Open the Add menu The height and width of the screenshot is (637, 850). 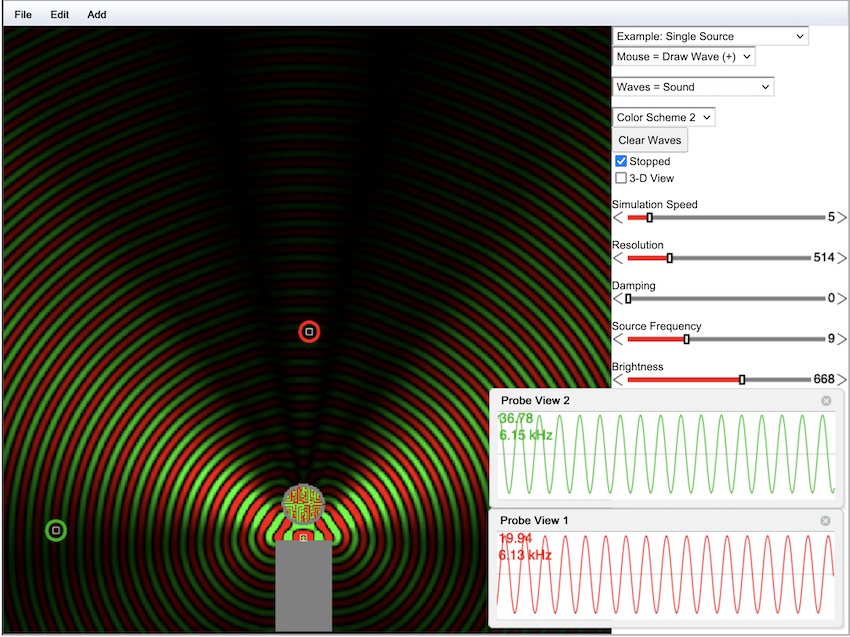tap(97, 15)
